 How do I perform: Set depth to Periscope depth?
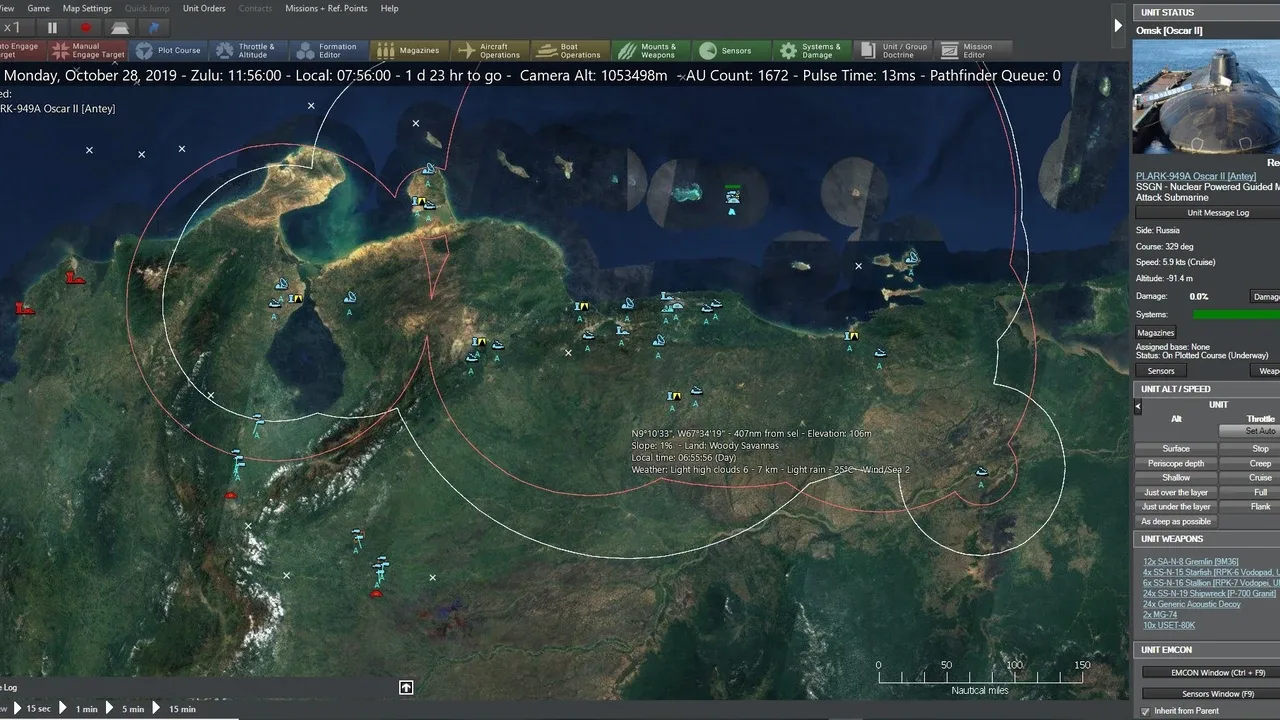[1176, 463]
